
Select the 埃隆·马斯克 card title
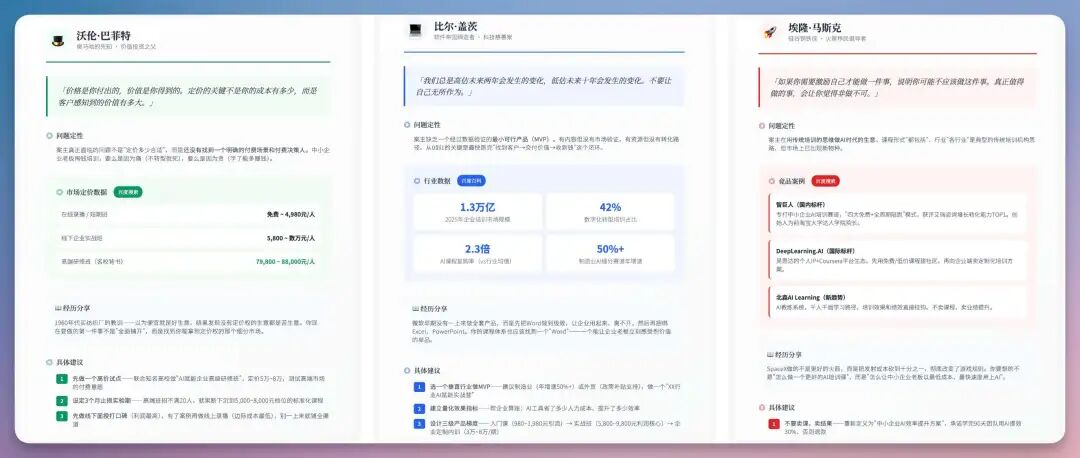point(815,28)
